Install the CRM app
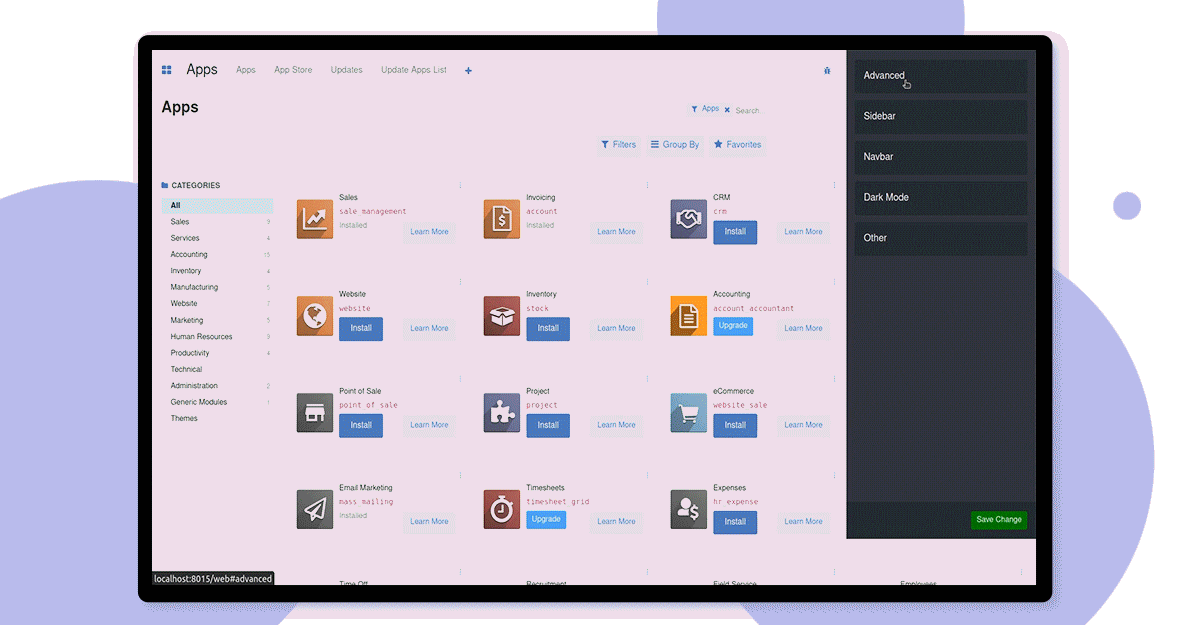 pos(735,232)
